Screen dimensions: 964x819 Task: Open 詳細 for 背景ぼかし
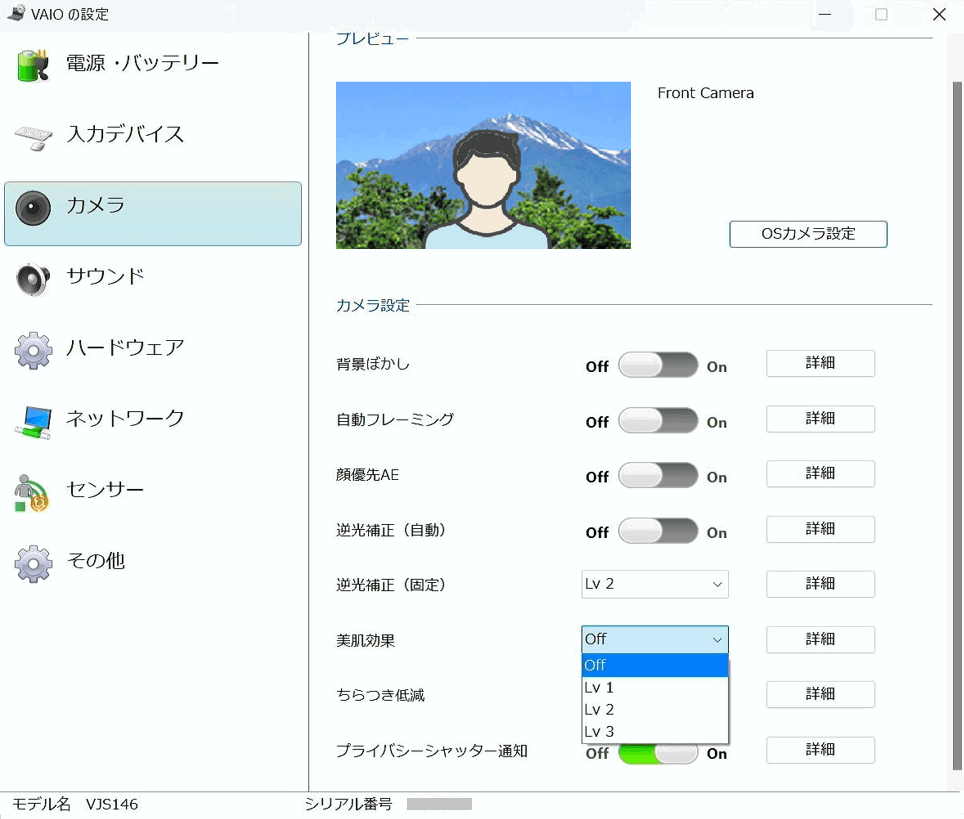(x=820, y=363)
